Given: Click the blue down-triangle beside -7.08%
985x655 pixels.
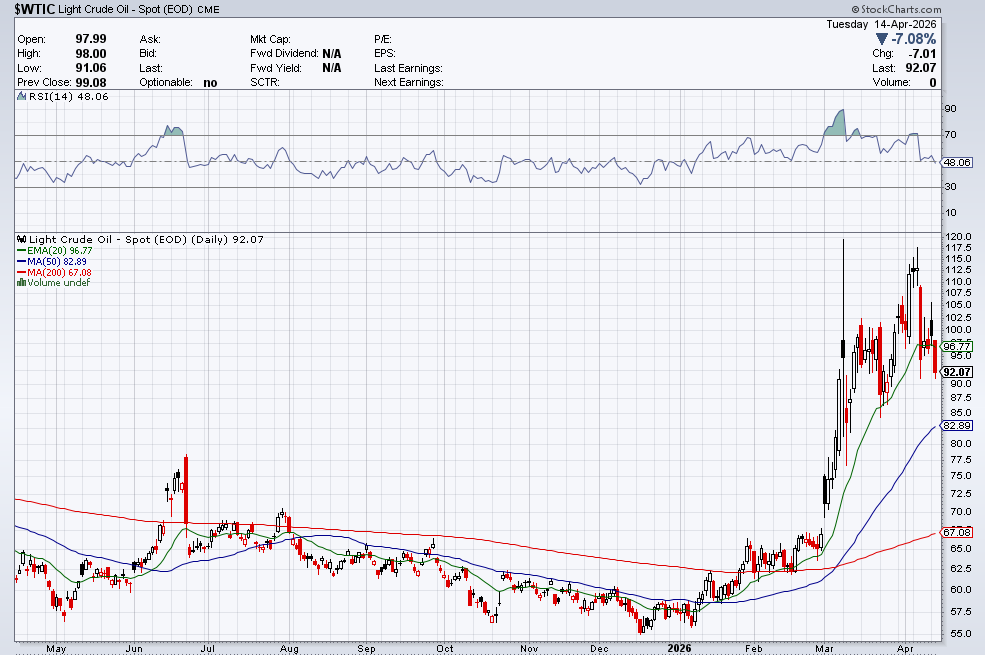Looking at the screenshot, I should [x=882, y=39].
